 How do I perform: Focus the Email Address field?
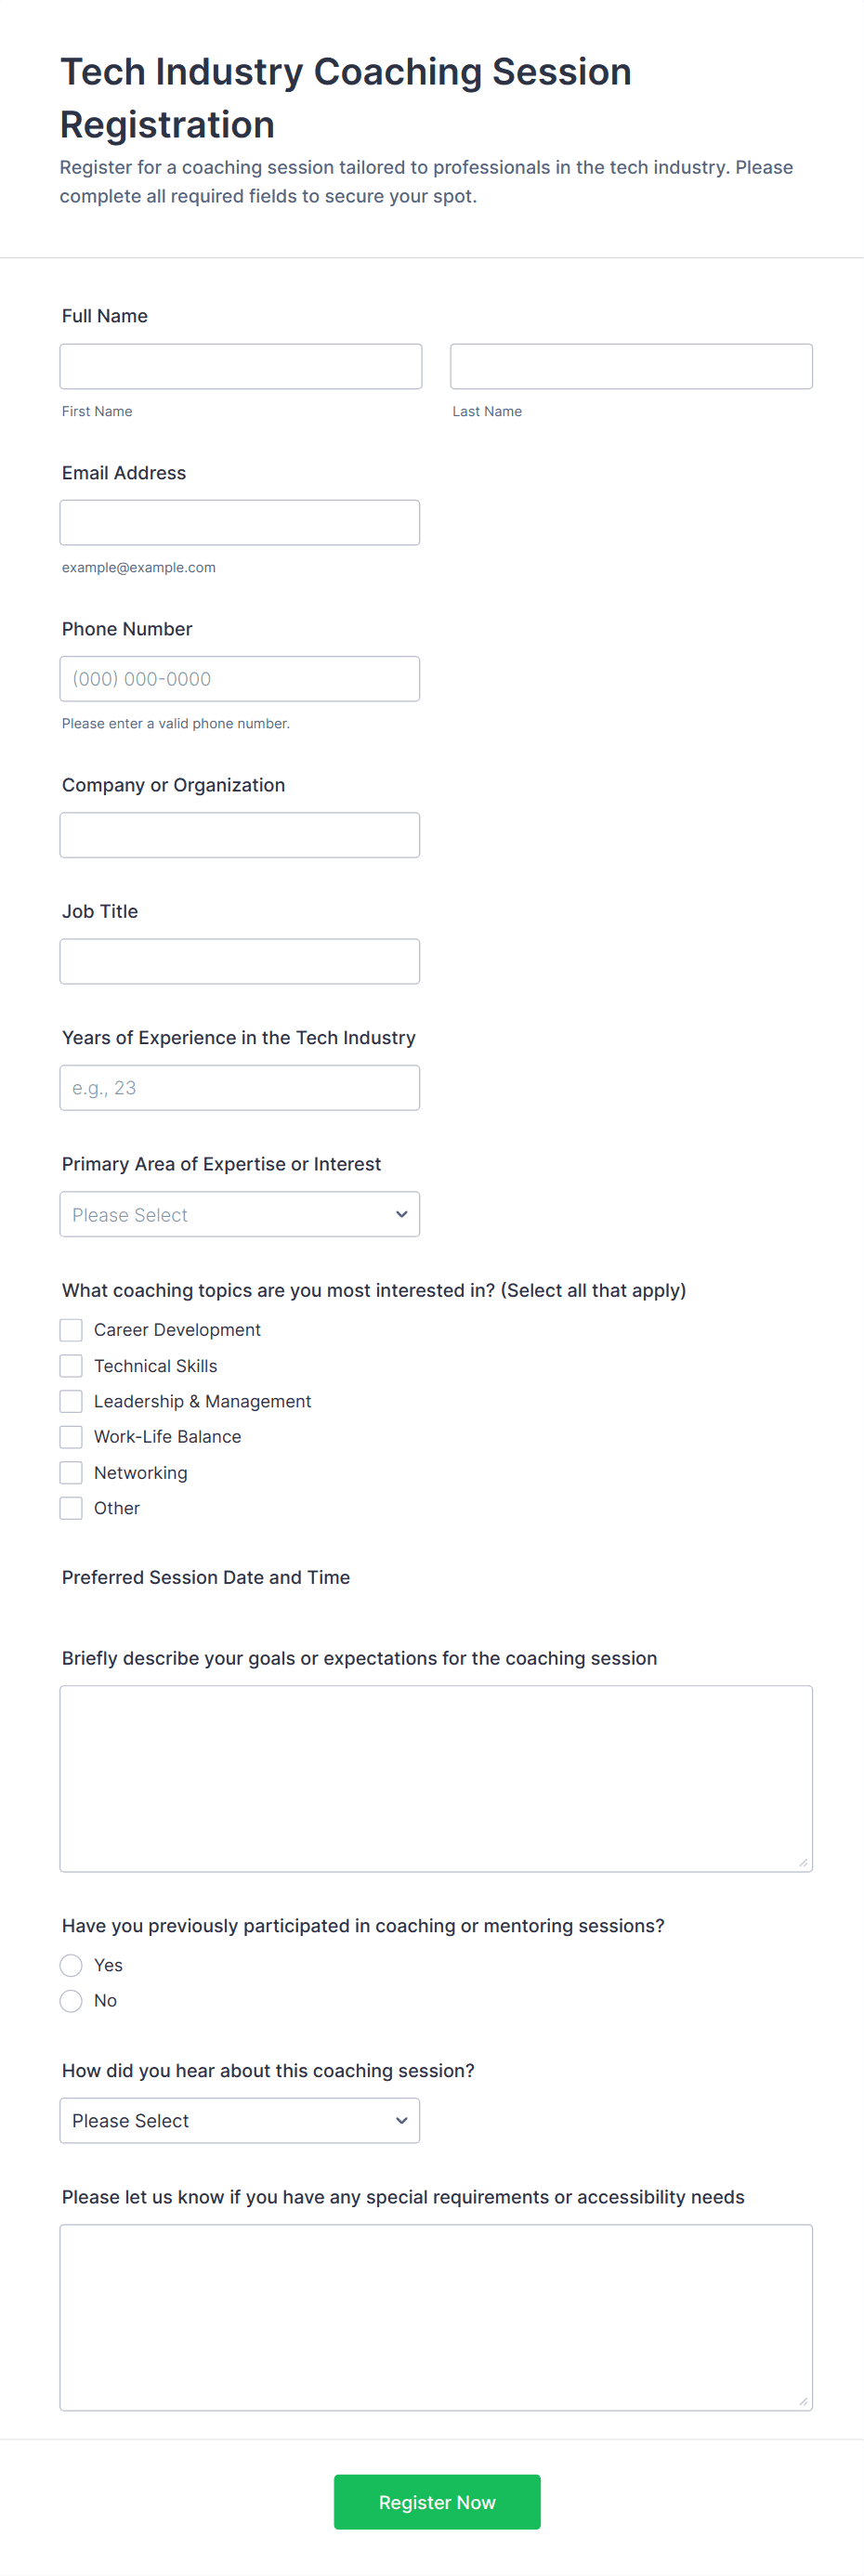(x=240, y=523)
